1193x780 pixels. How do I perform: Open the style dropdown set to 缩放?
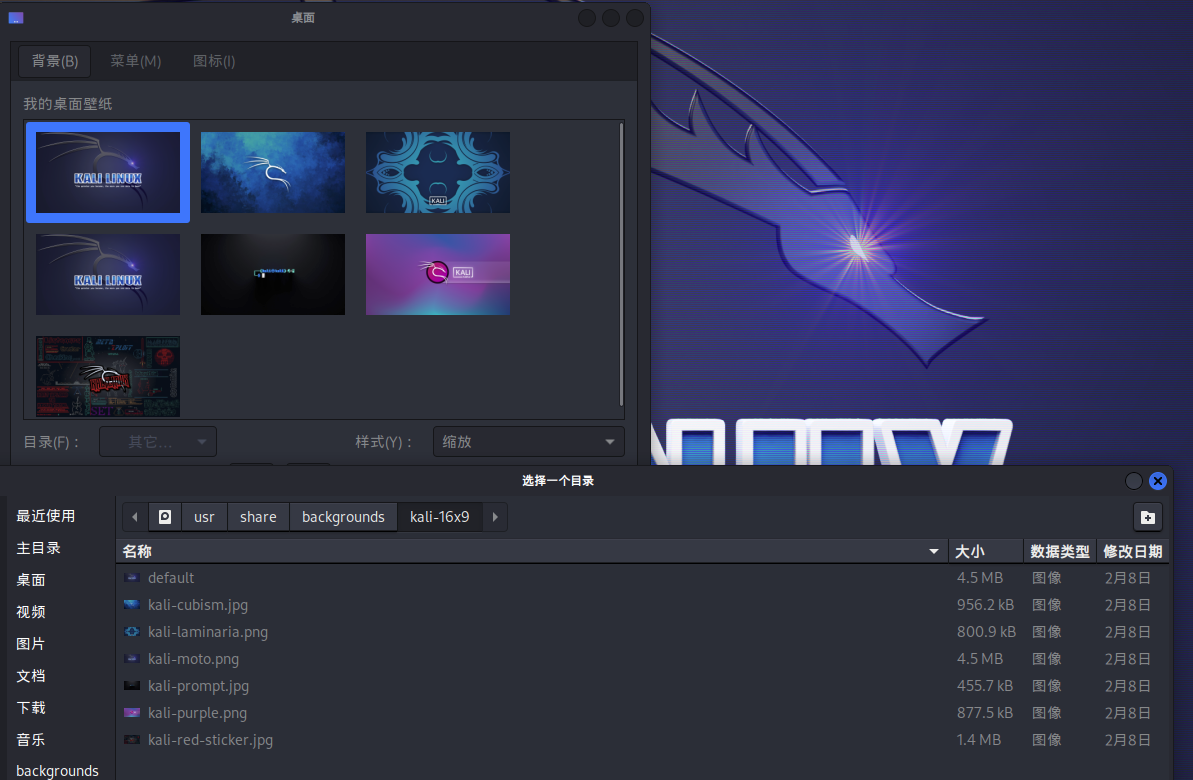coord(528,442)
